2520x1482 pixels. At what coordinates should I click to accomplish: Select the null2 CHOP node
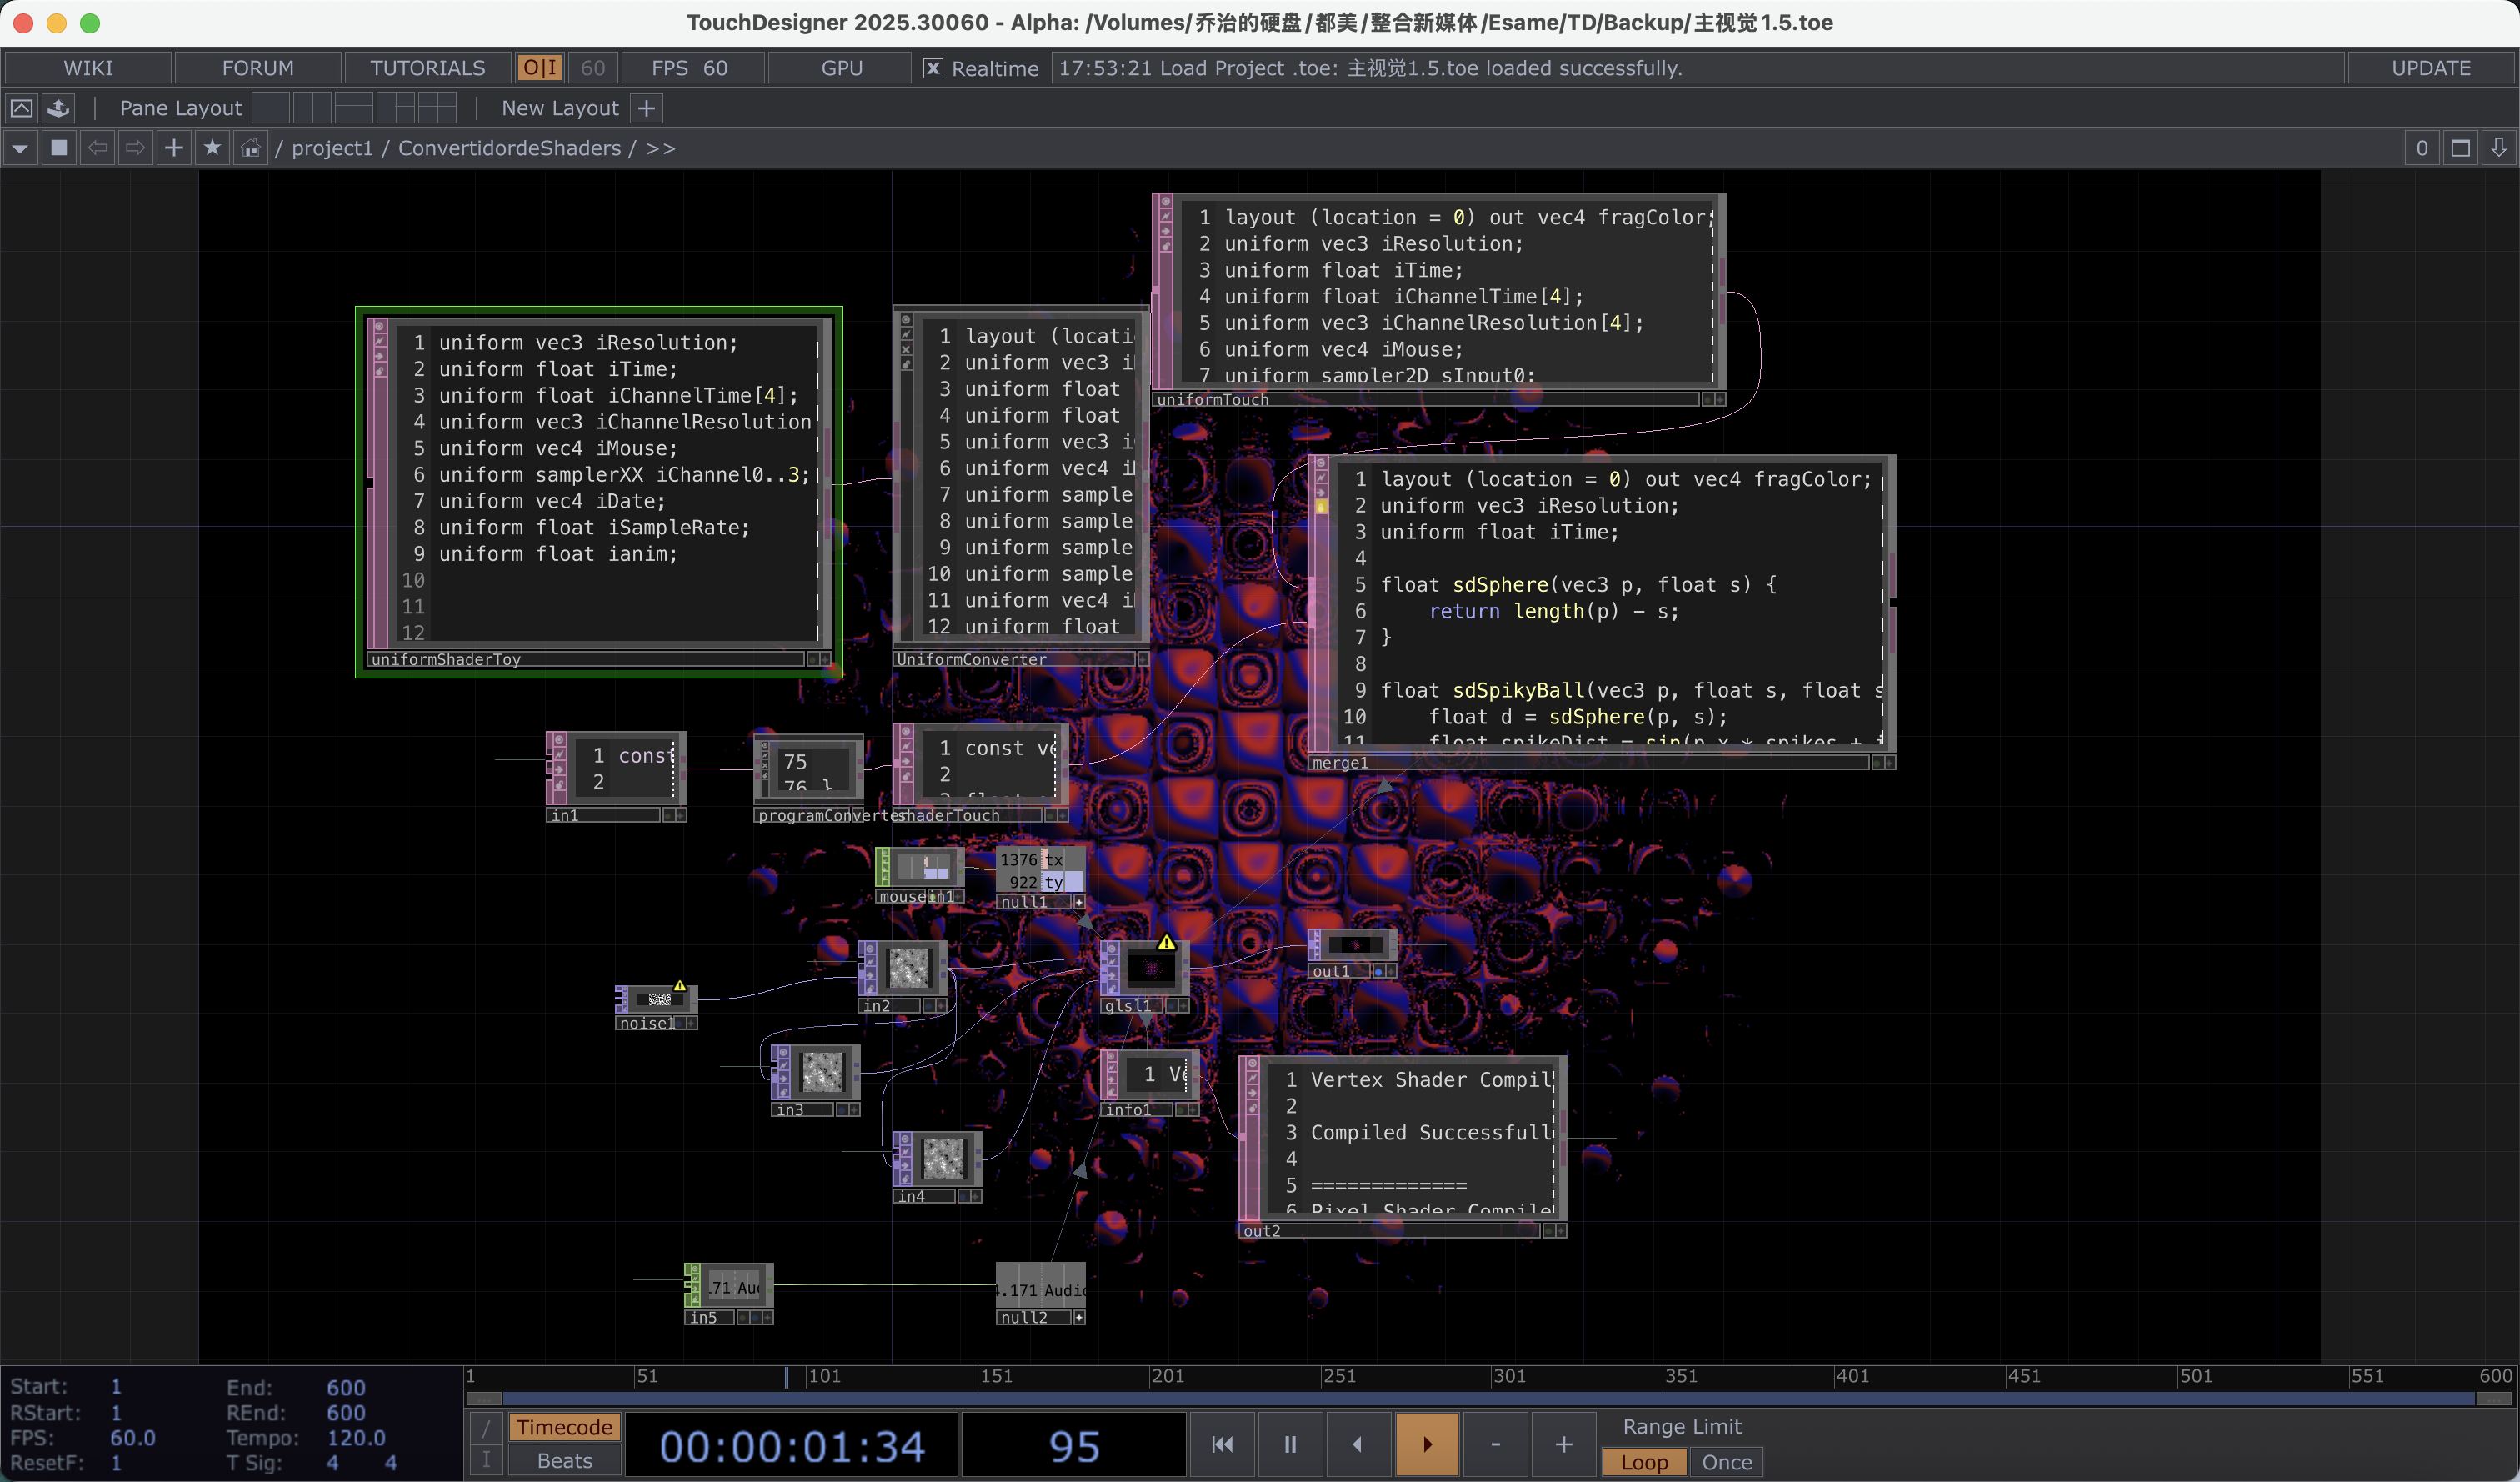1040,1294
